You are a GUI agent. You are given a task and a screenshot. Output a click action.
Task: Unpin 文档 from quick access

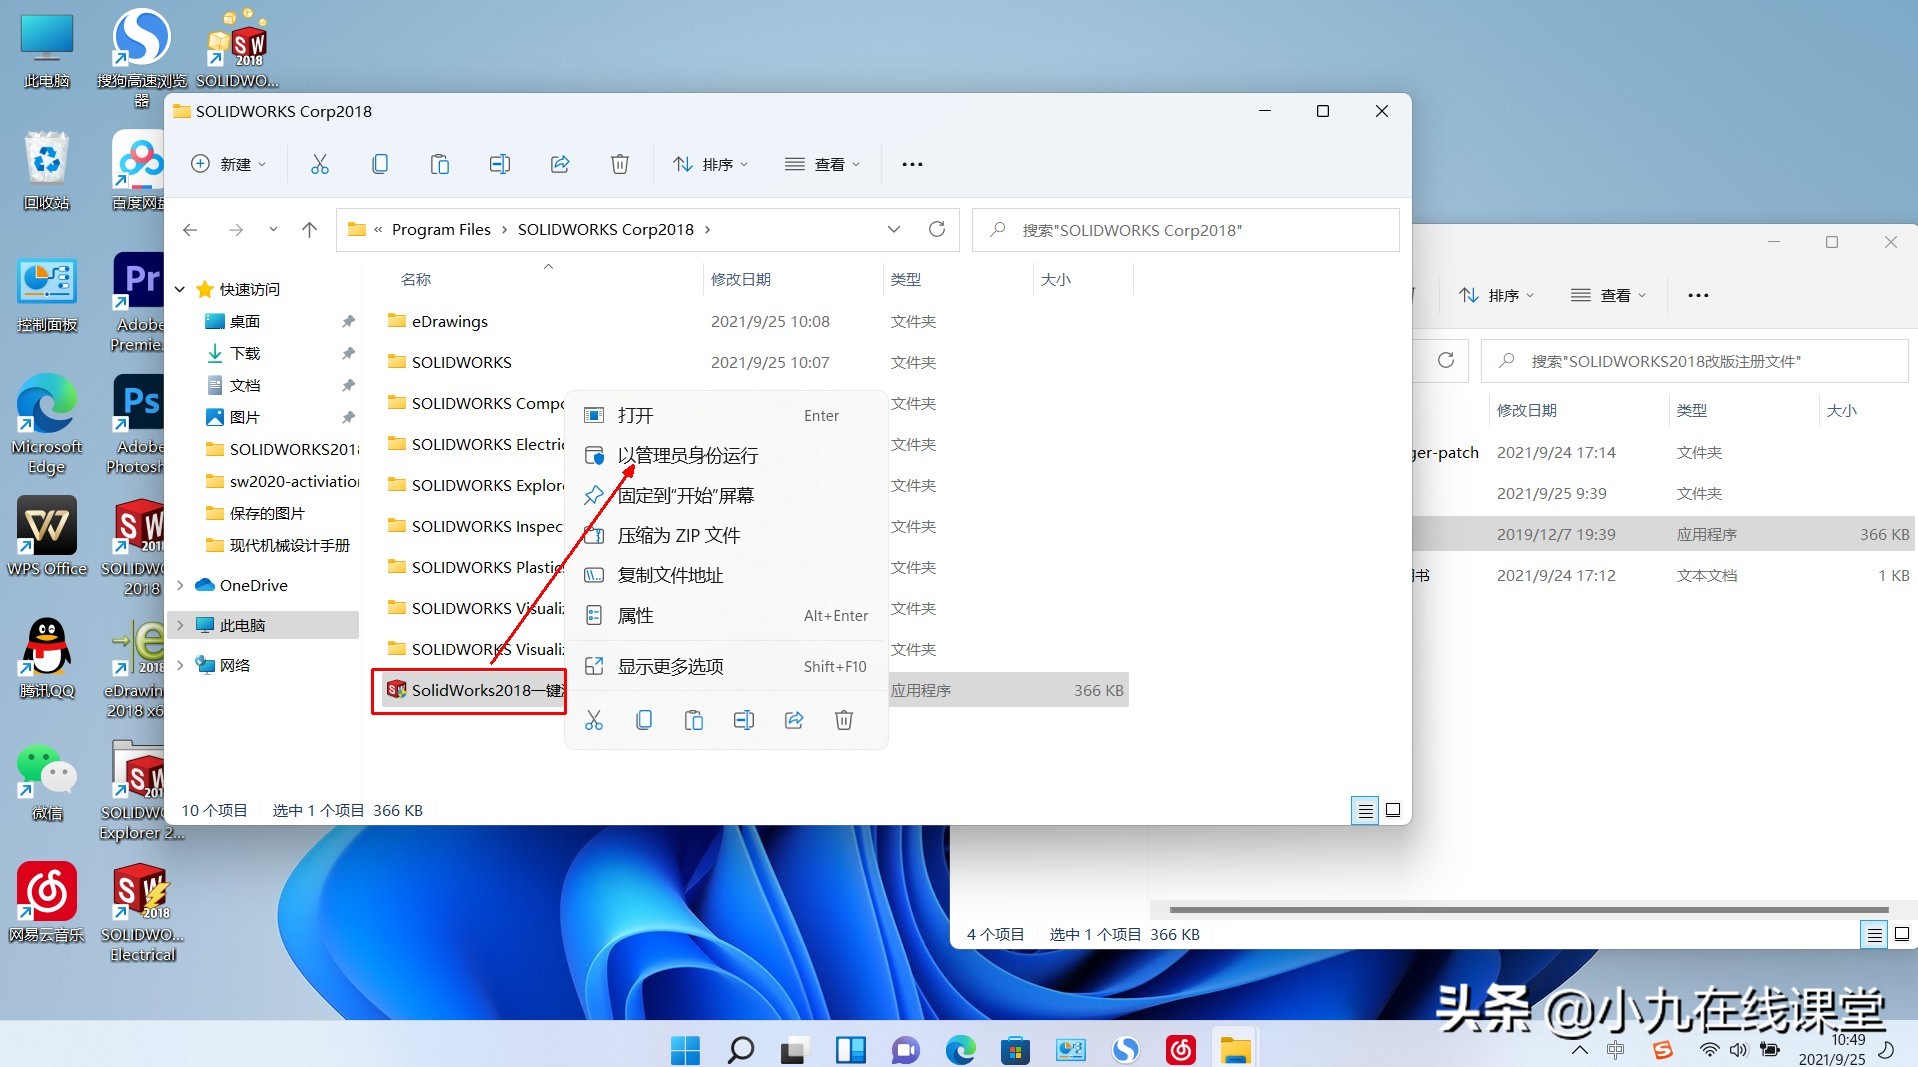tap(348, 385)
